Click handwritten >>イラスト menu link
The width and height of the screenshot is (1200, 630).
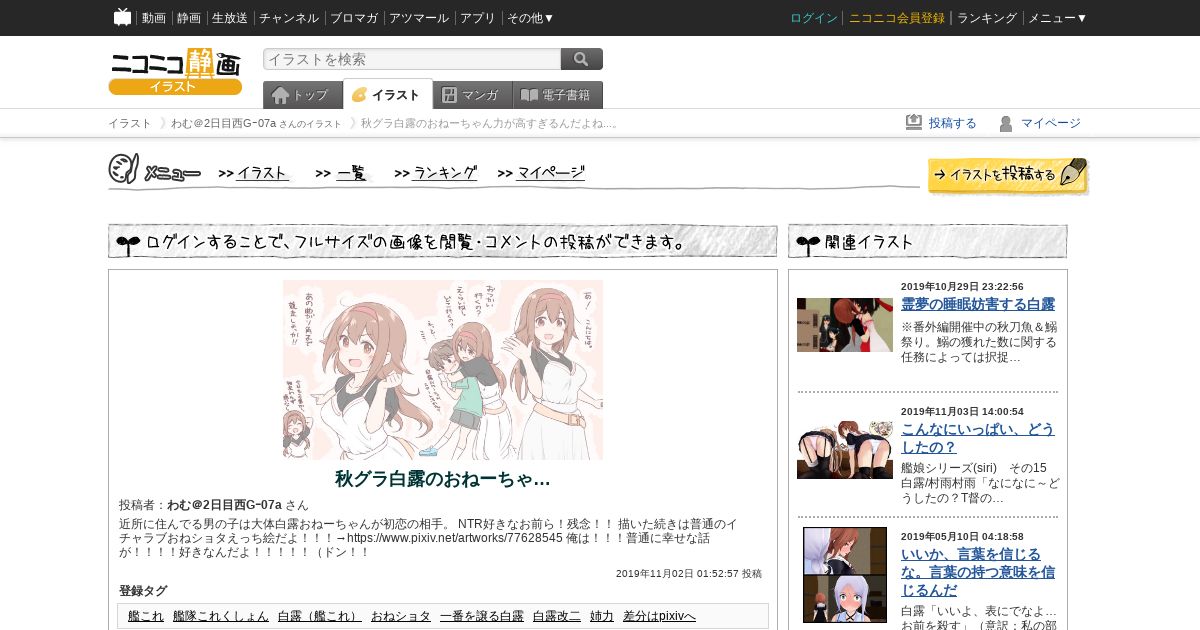pyautogui.click(x=254, y=173)
